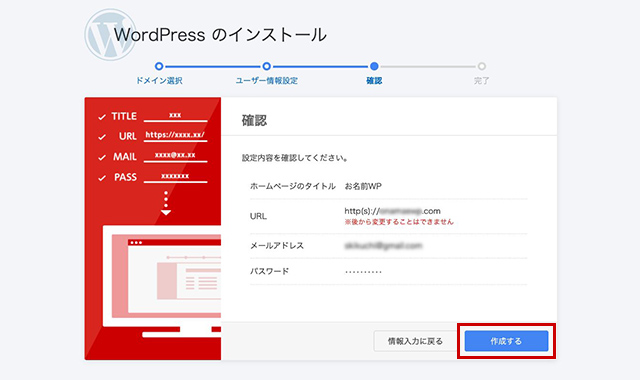This screenshot has width=640, height=380.
Task: Click the blue 作成する button
Action: [506, 341]
